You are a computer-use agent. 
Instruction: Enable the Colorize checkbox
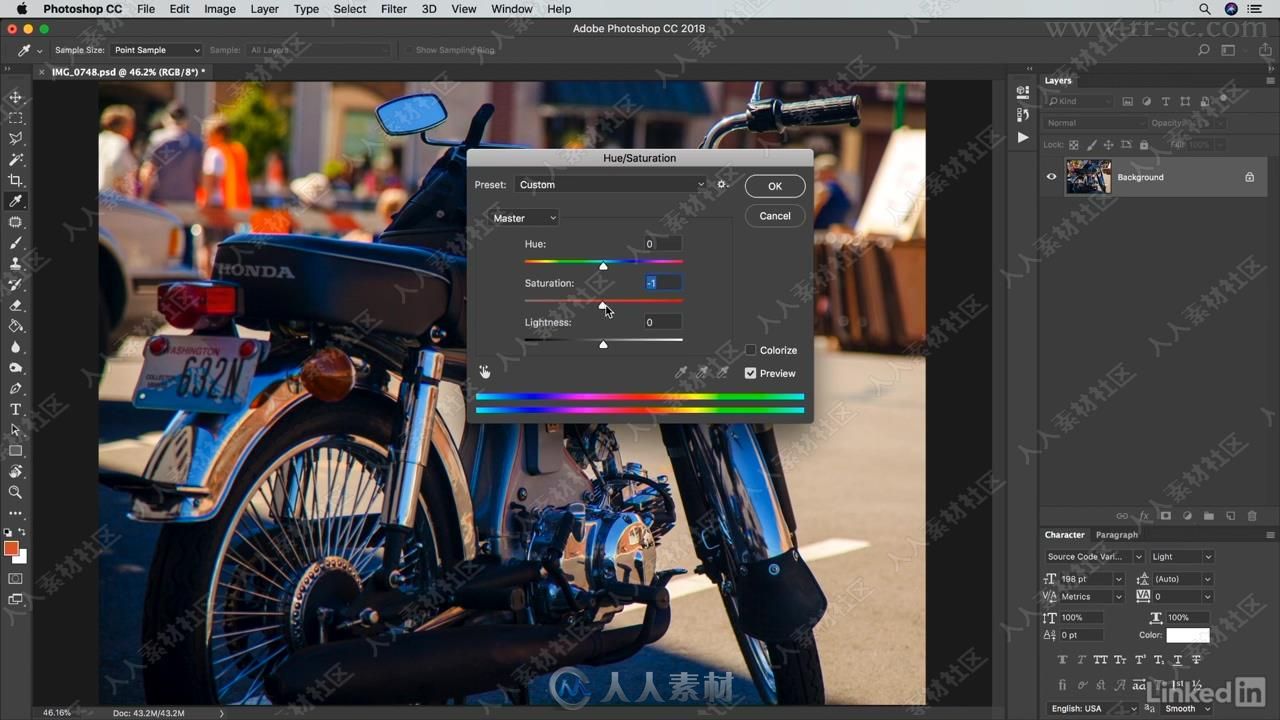pos(750,350)
